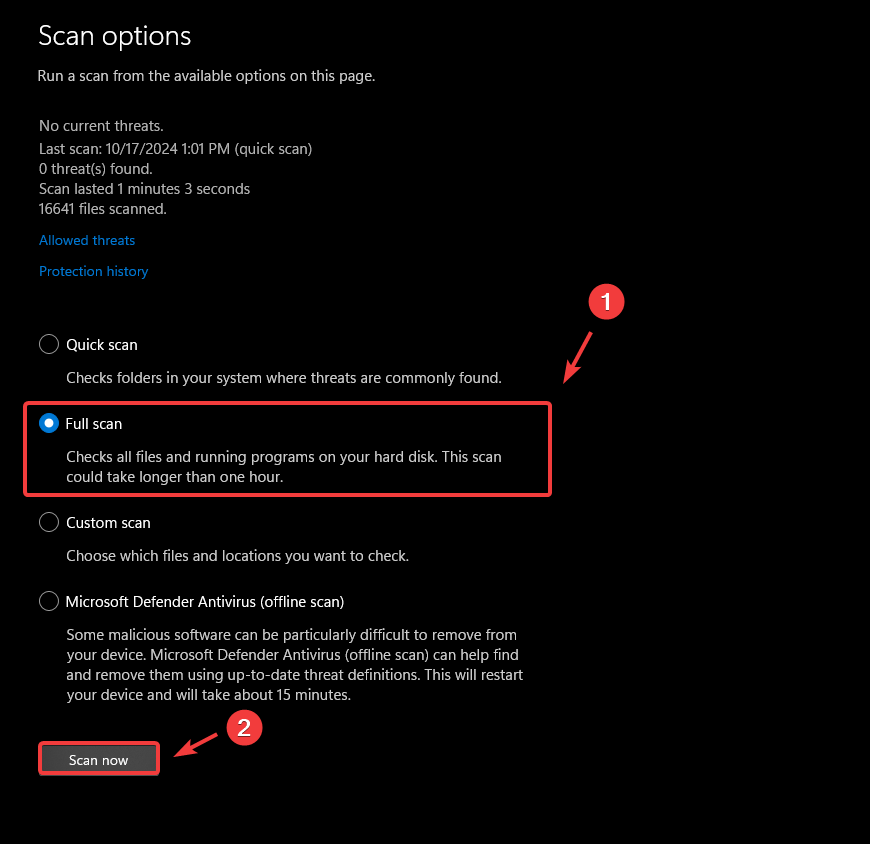870x844 pixels.
Task: Click the "Quick scan" label text
Action: click(x=102, y=345)
